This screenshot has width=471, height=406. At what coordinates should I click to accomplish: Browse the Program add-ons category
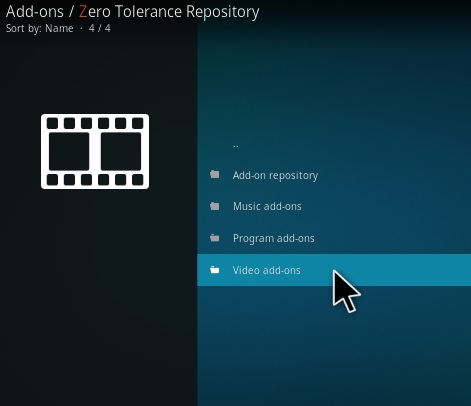point(334,238)
